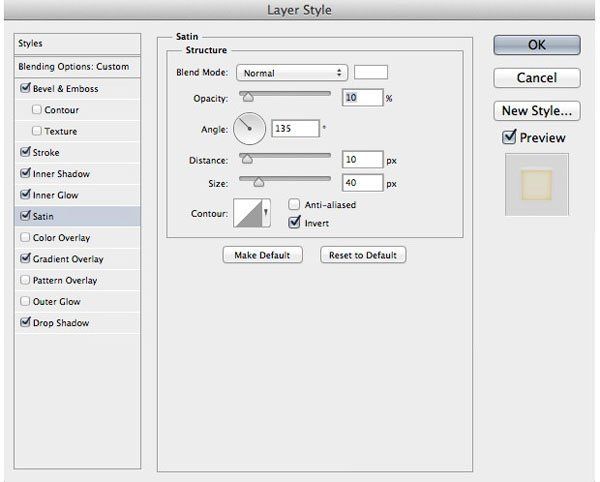600x482 pixels.
Task: Select the Inner Shadow label
Action: click(x=61, y=174)
